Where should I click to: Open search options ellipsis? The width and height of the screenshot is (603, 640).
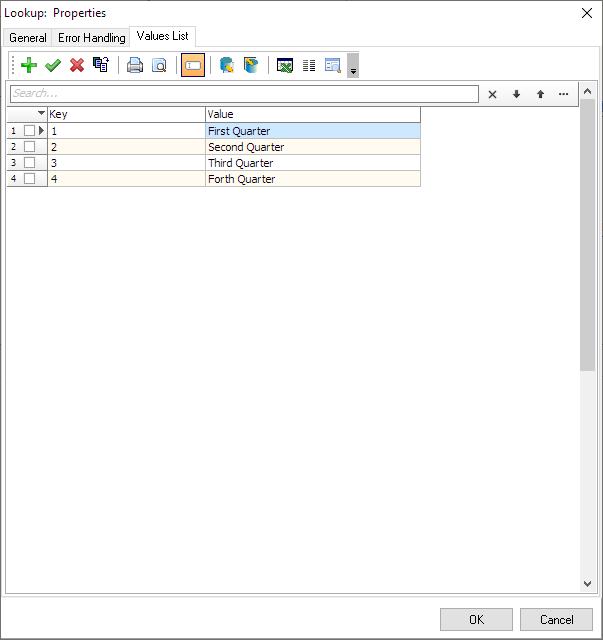pyautogui.click(x=564, y=95)
